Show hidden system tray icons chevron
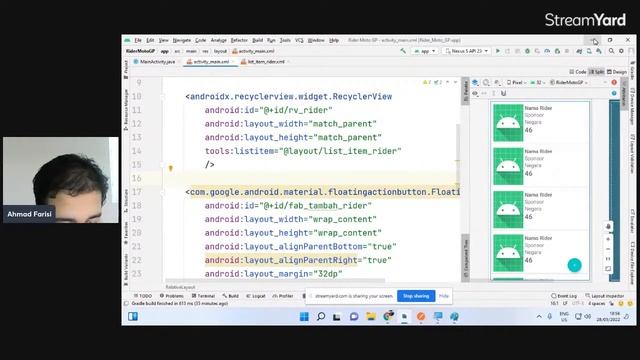This screenshot has height=360, width=640. coord(539,317)
